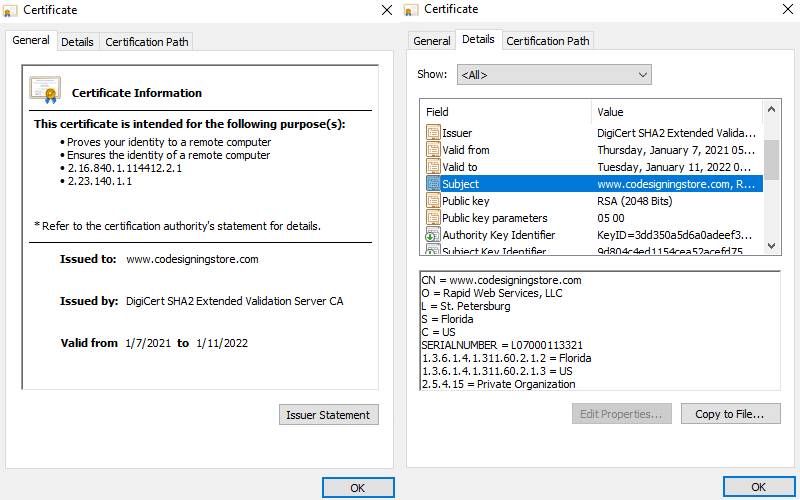The height and width of the screenshot is (500, 800).
Task: Select General tab in left window
Action: 31,40
